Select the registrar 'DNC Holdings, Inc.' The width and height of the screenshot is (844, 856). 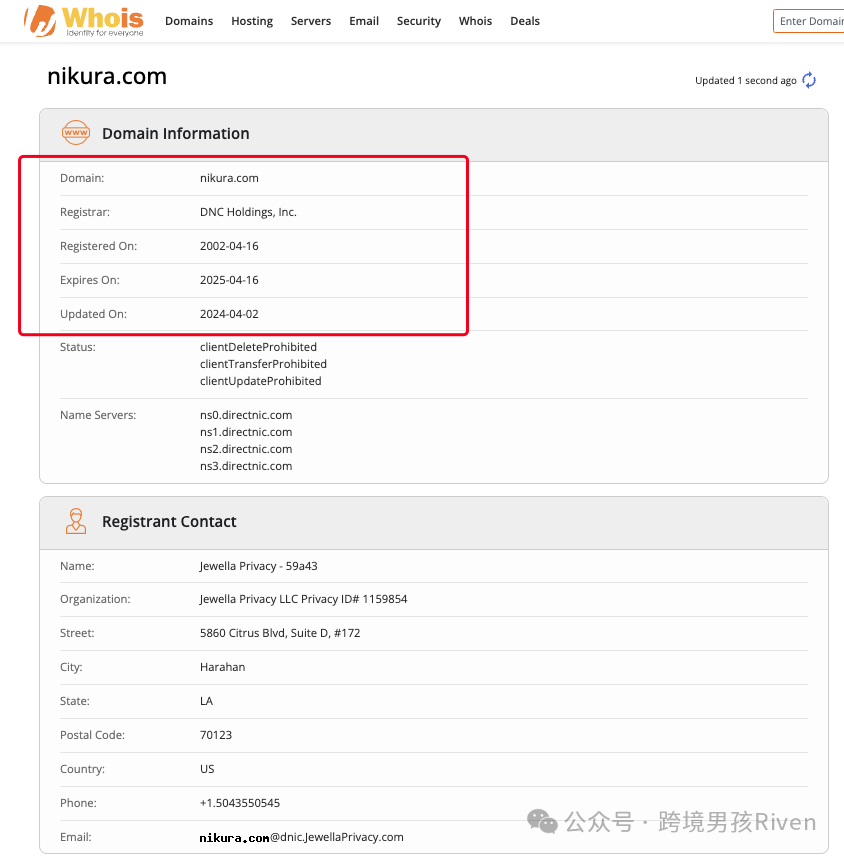tap(248, 212)
